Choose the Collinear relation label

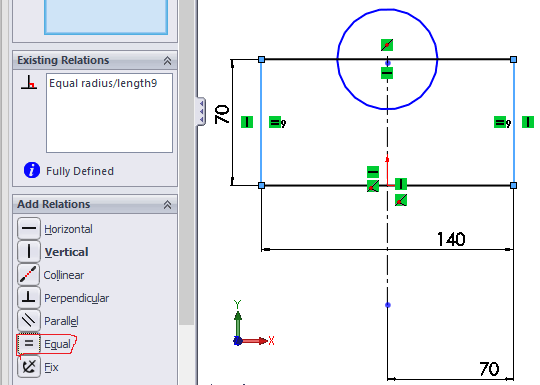[64, 275]
